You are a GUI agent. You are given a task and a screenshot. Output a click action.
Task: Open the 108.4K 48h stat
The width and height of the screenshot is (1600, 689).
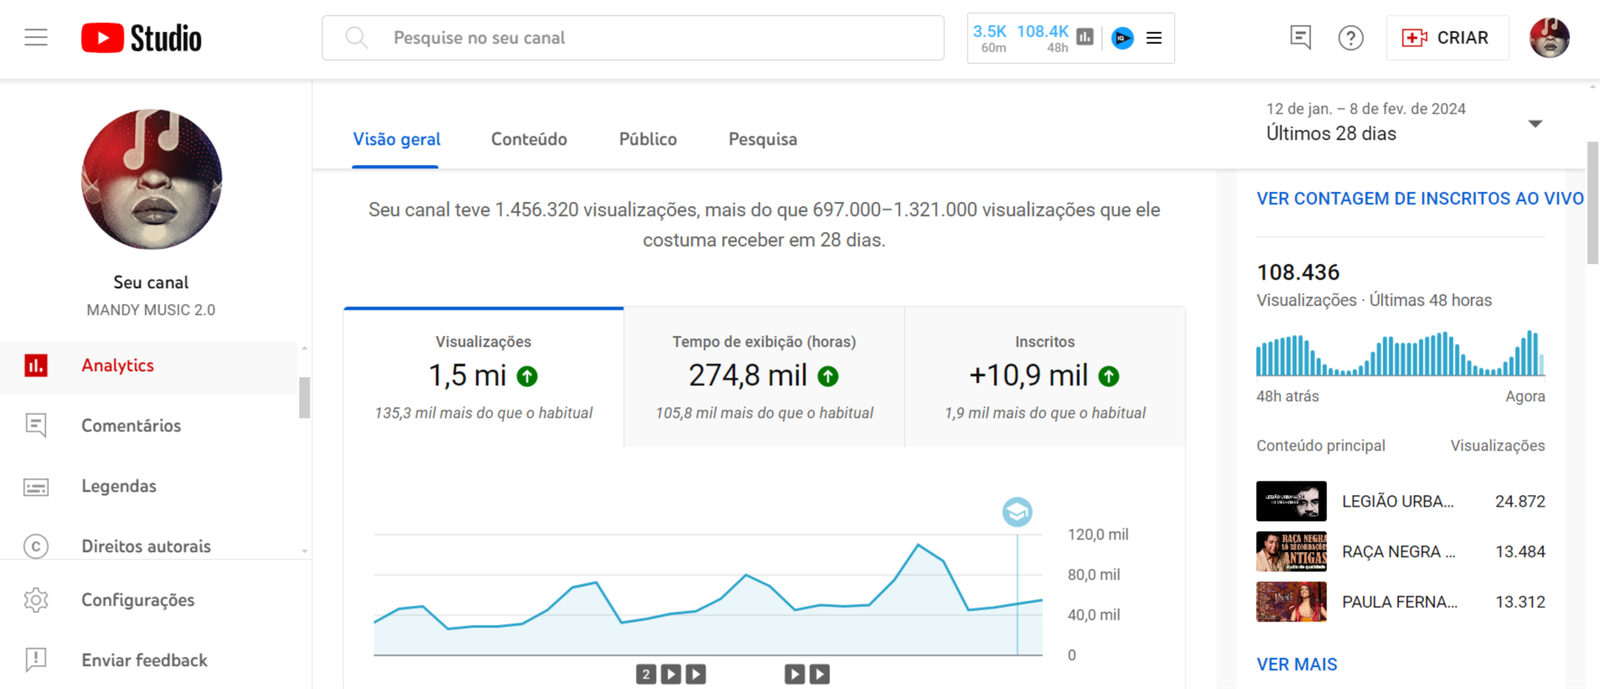tap(1043, 38)
